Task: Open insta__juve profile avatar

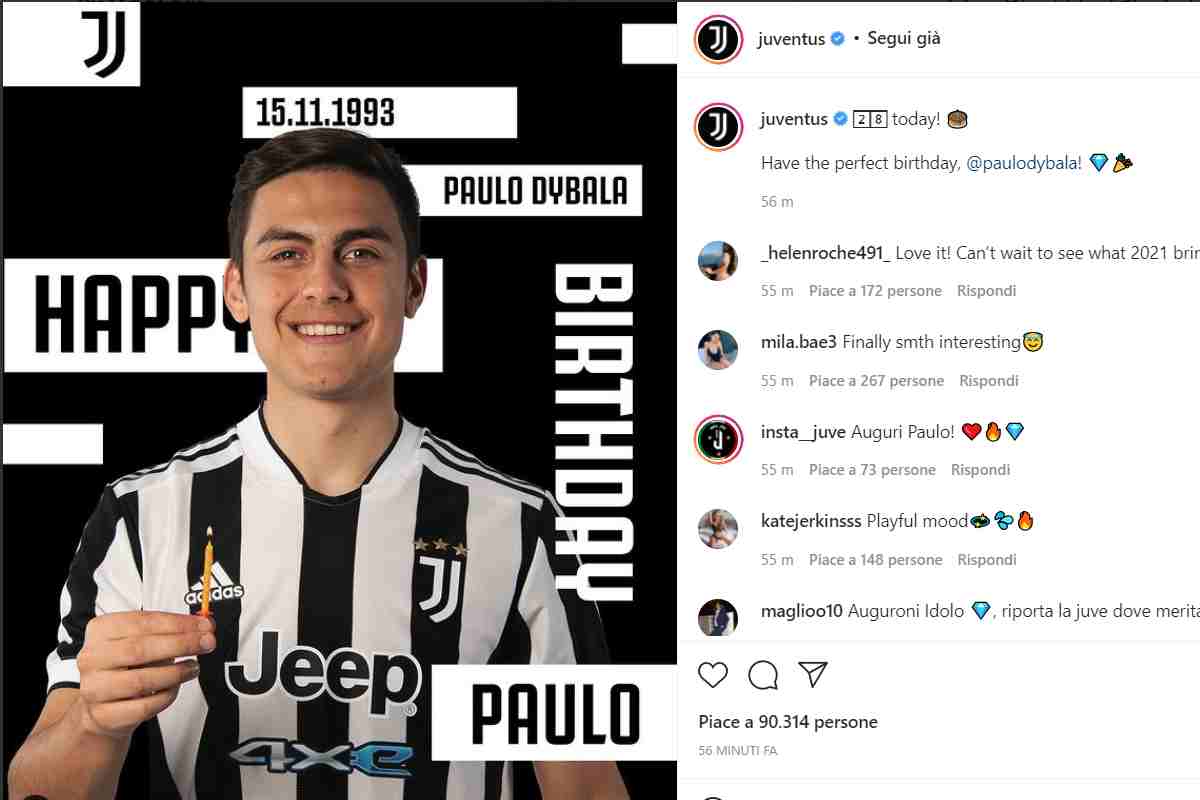Action: pos(718,439)
